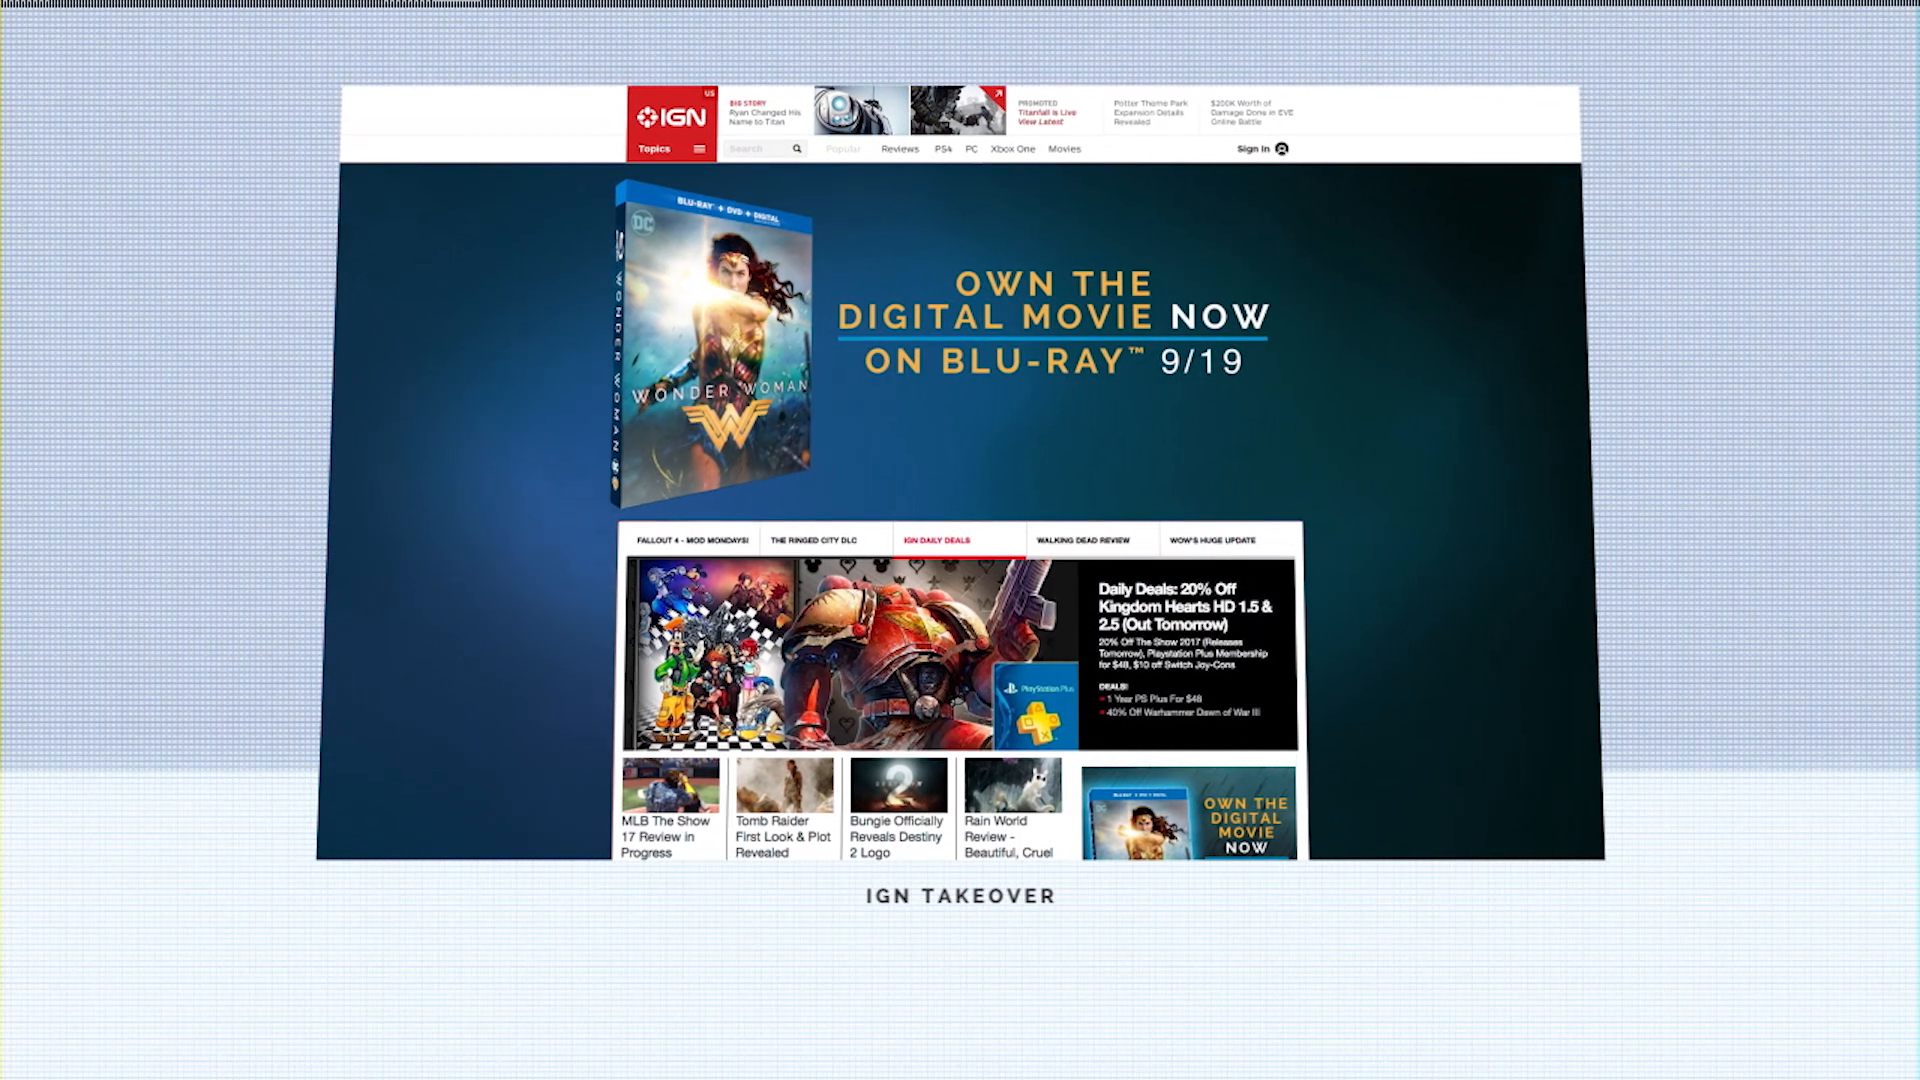Click the US region badge on IGN logo
The height and width of the screenshot is (1080, 1920).
[709, 93]
